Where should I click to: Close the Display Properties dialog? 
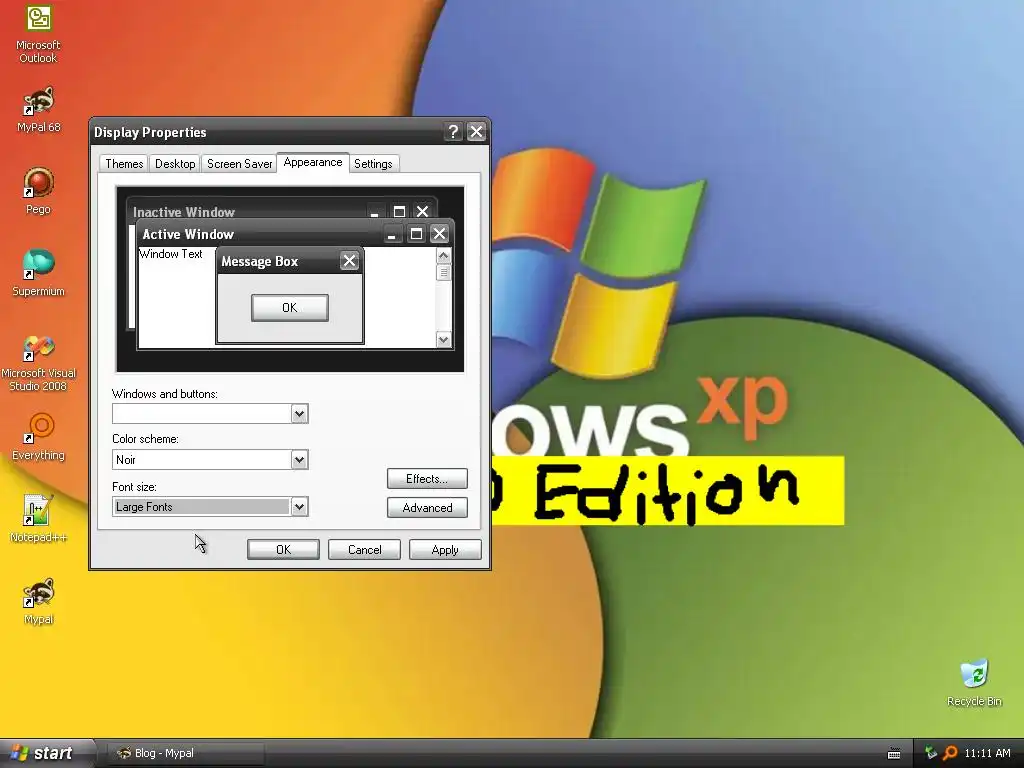[x=477, y=132]
